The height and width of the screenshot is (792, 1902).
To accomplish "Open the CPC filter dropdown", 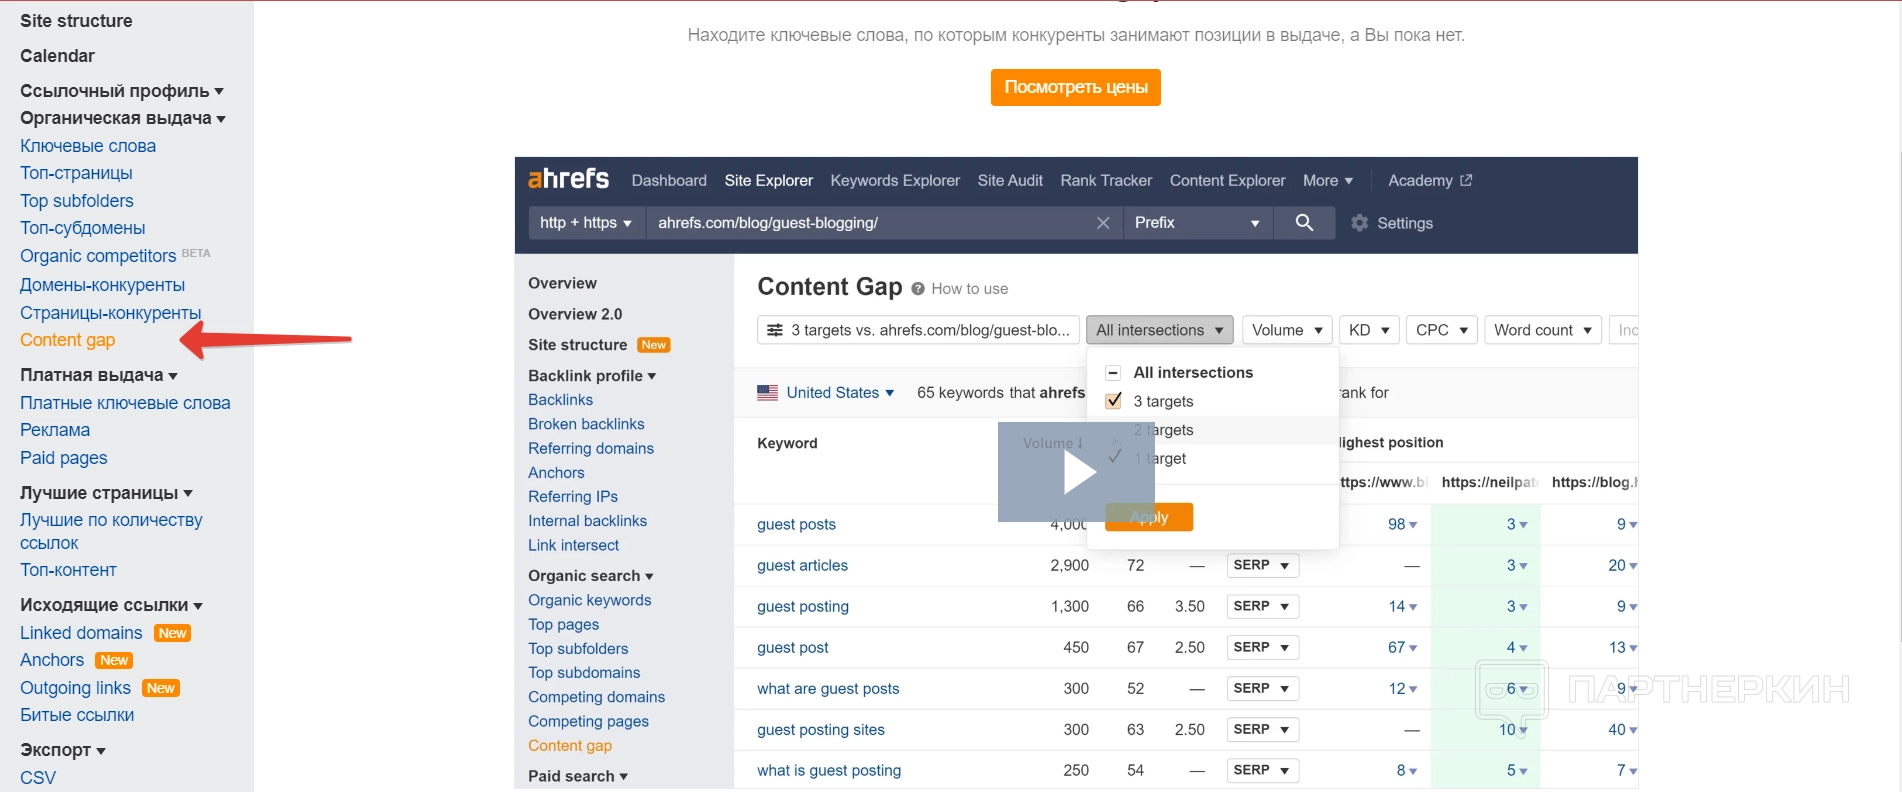I will [1441, 330].
